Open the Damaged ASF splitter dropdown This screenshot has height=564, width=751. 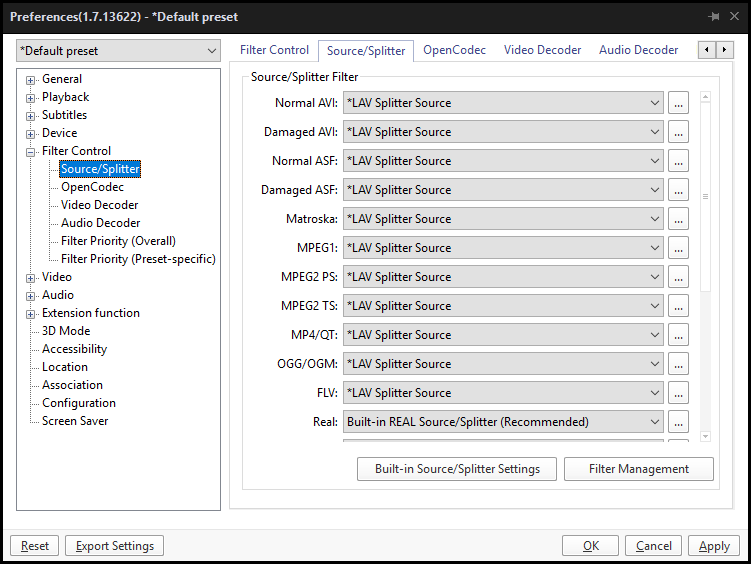(503, 190)
